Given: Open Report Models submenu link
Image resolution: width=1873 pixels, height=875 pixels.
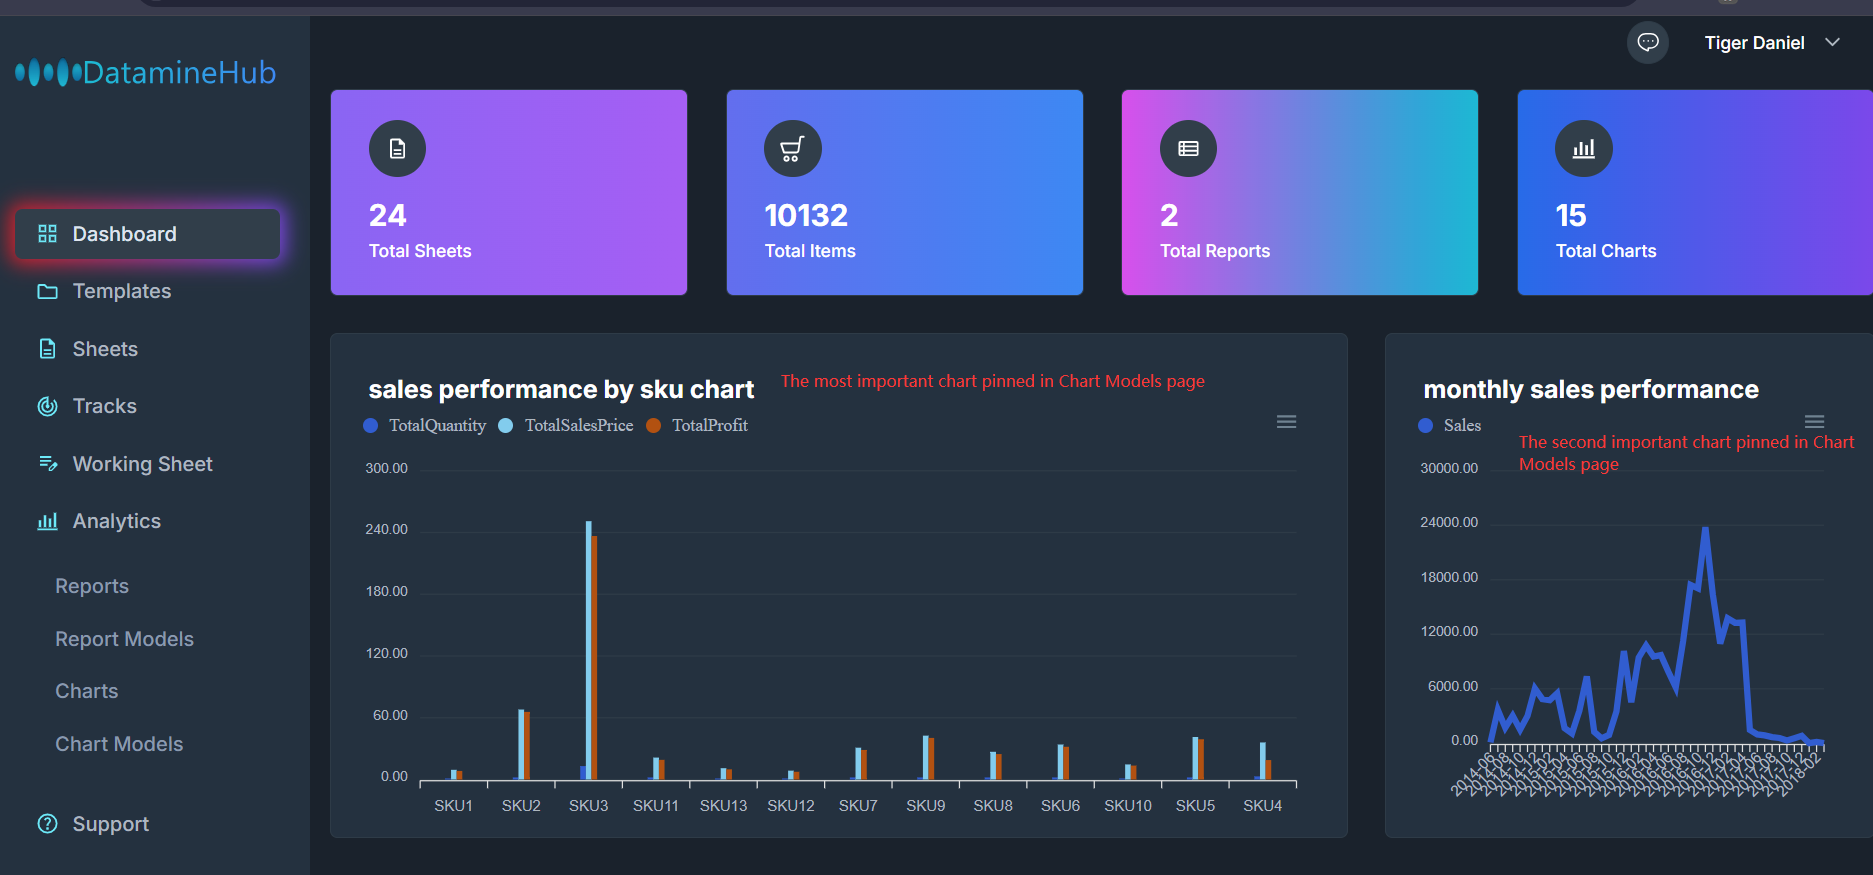Looking at the screenshot, I should (124, 639).
